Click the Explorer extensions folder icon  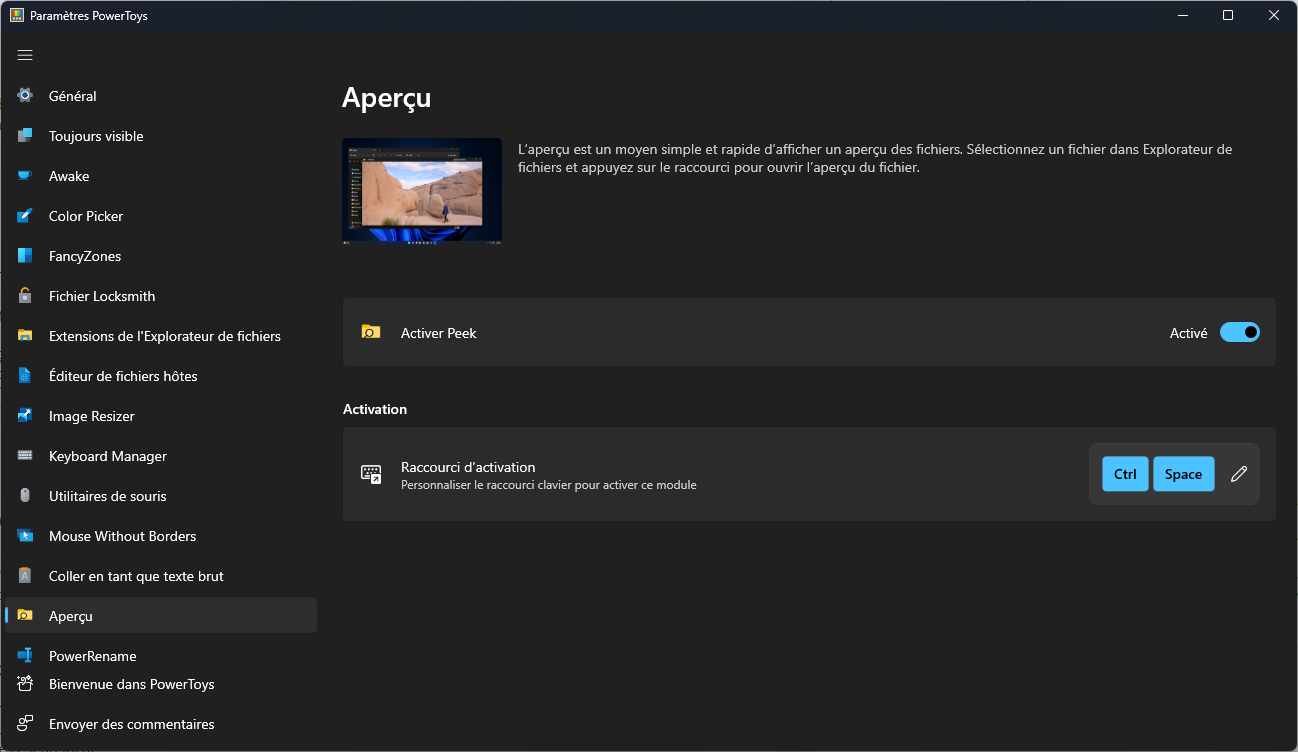click(25, 336)
